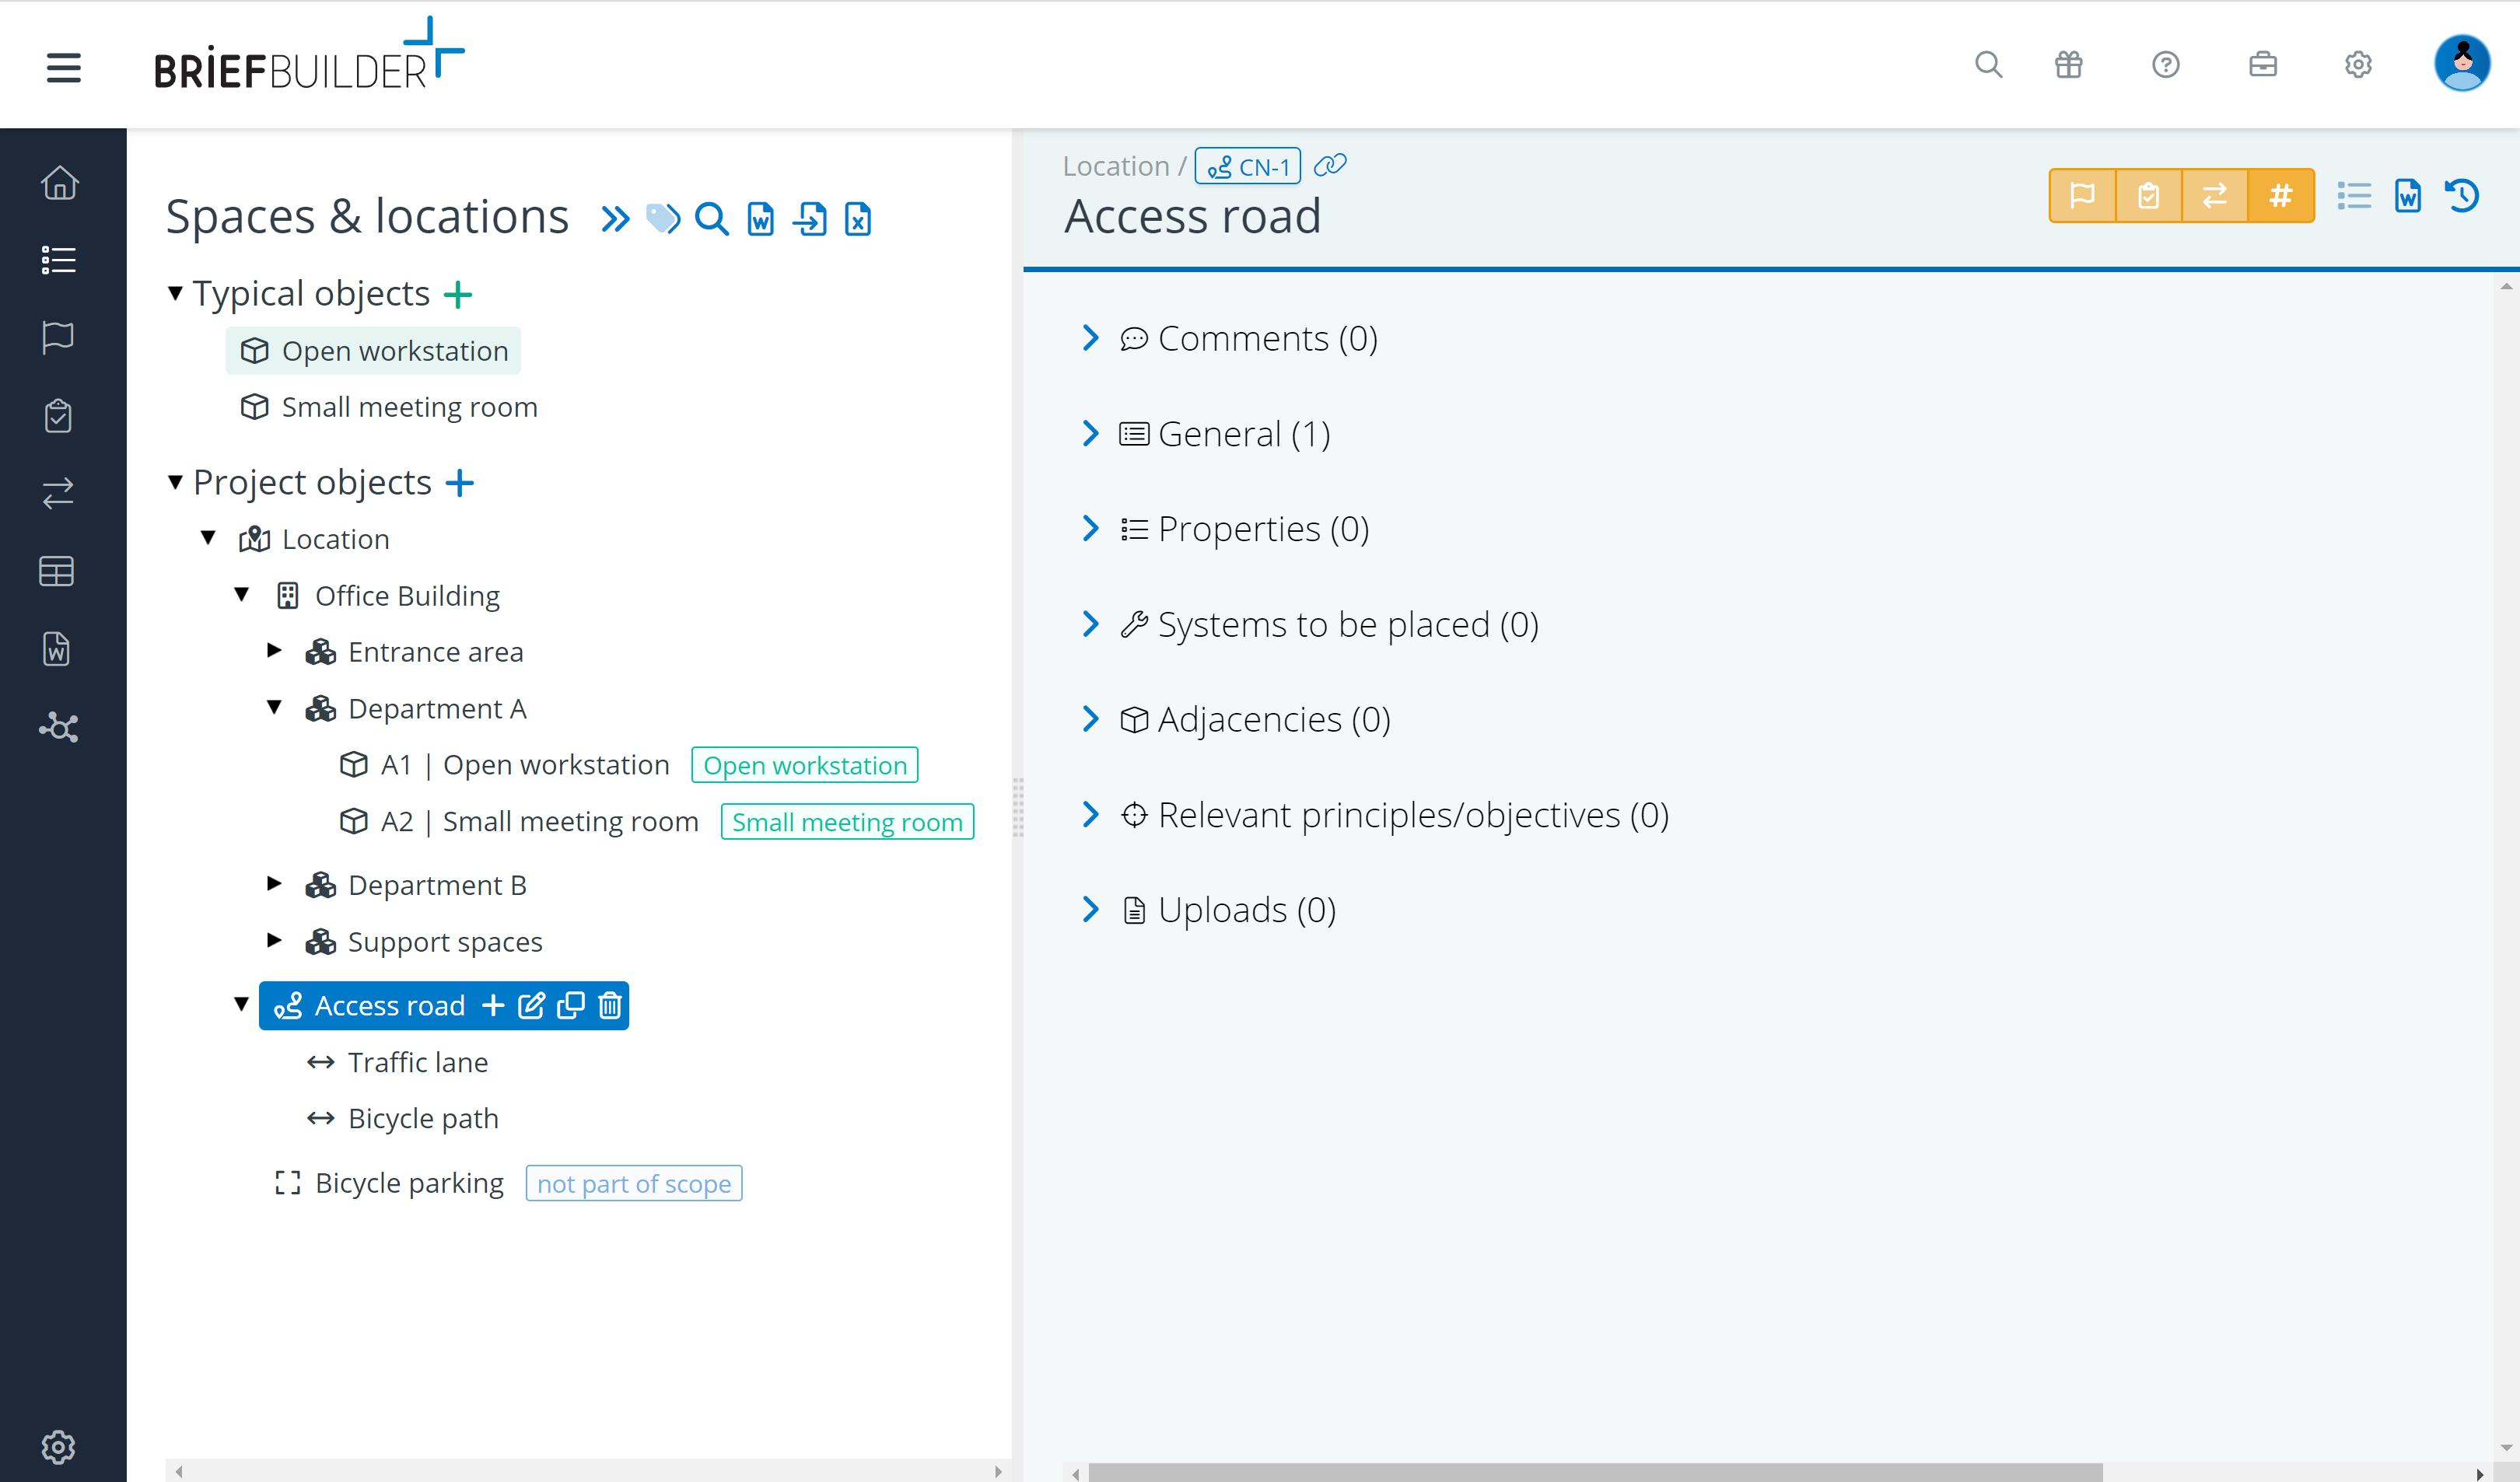Screen dimensions: 2520x1482
Task: Collapse the Typical objects group
Action: 175,293
